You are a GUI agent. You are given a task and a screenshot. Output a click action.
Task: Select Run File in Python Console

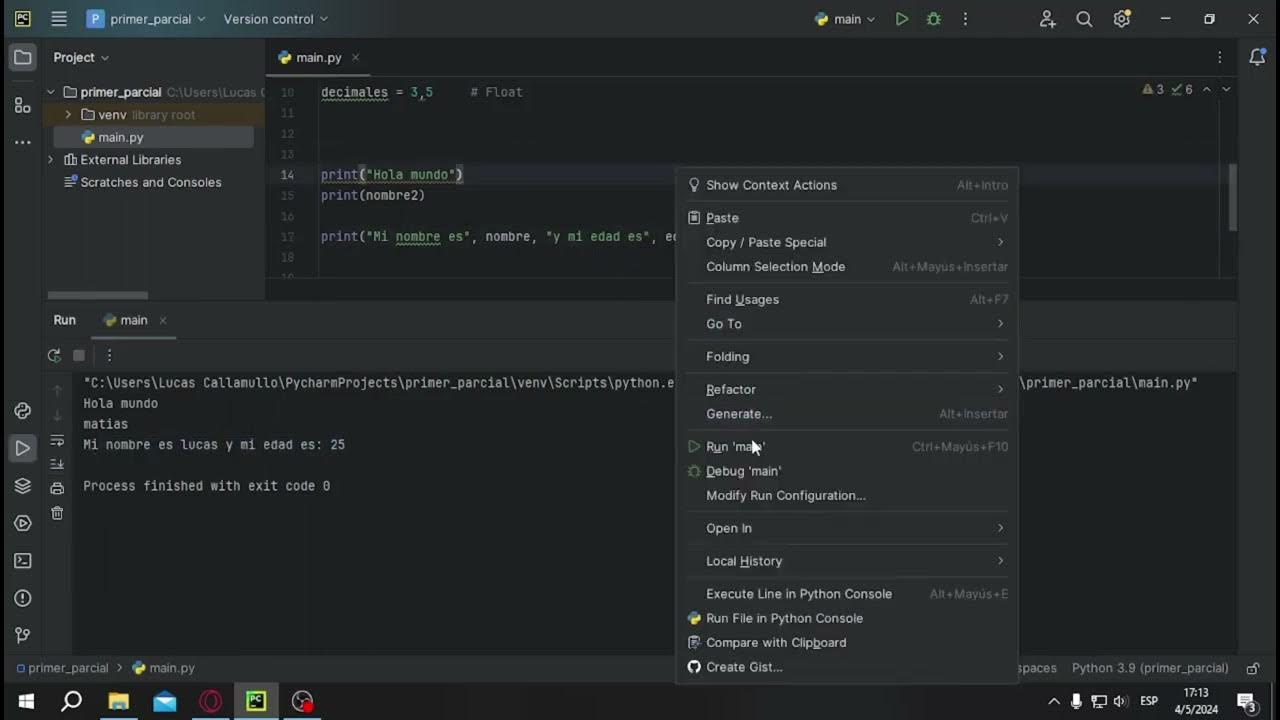[847, 618]
